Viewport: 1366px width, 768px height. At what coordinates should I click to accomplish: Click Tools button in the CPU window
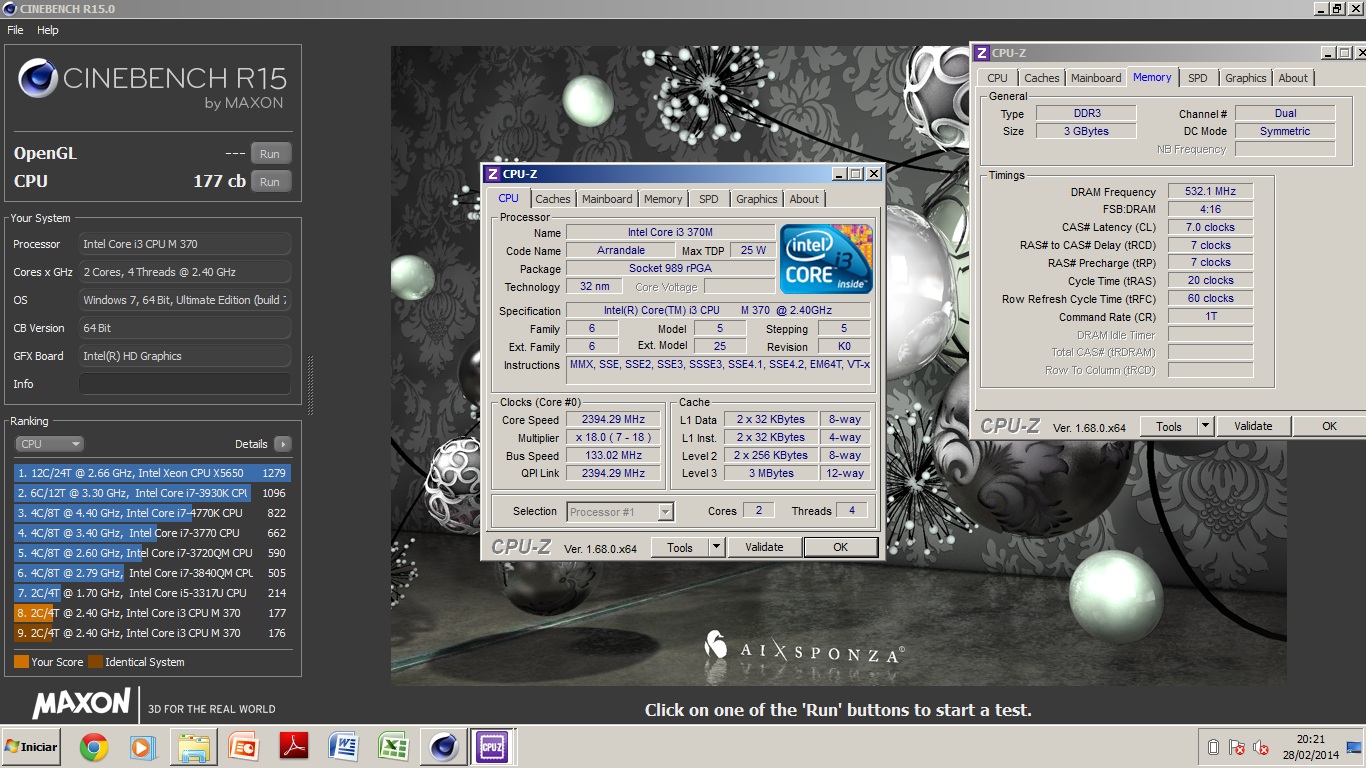coord(680,547)
